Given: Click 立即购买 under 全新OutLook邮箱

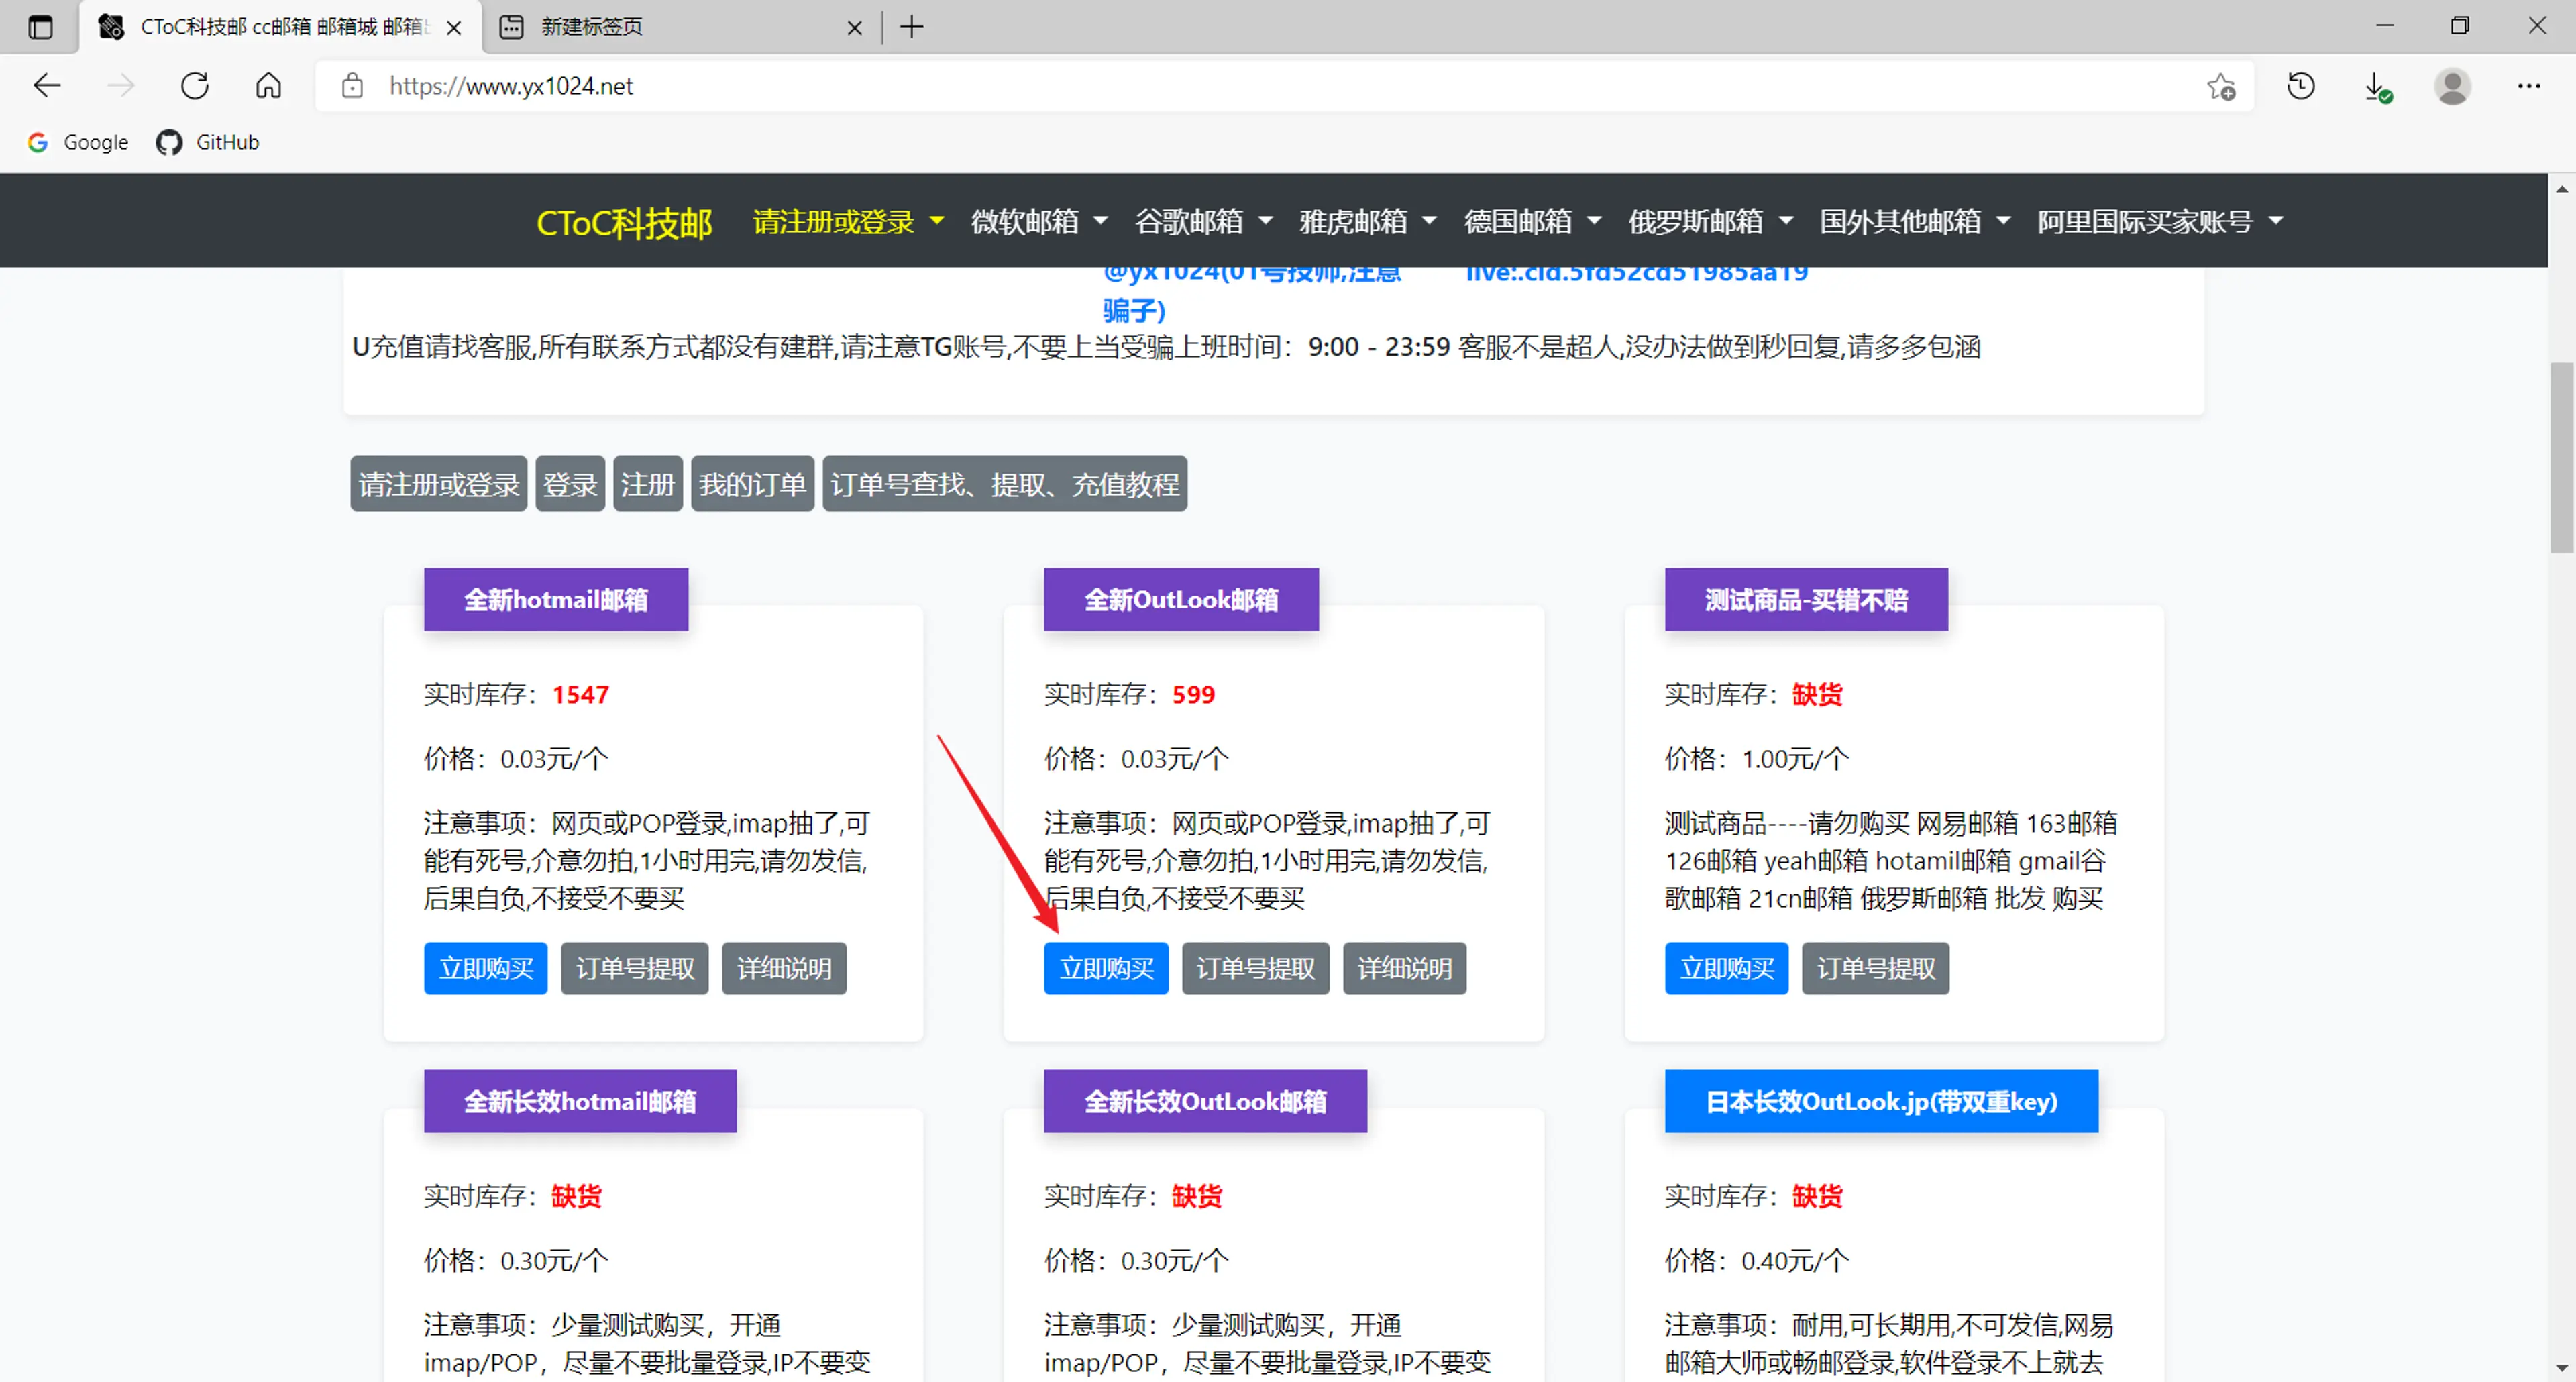Looking at the screenshot, I should (1106, 968).
